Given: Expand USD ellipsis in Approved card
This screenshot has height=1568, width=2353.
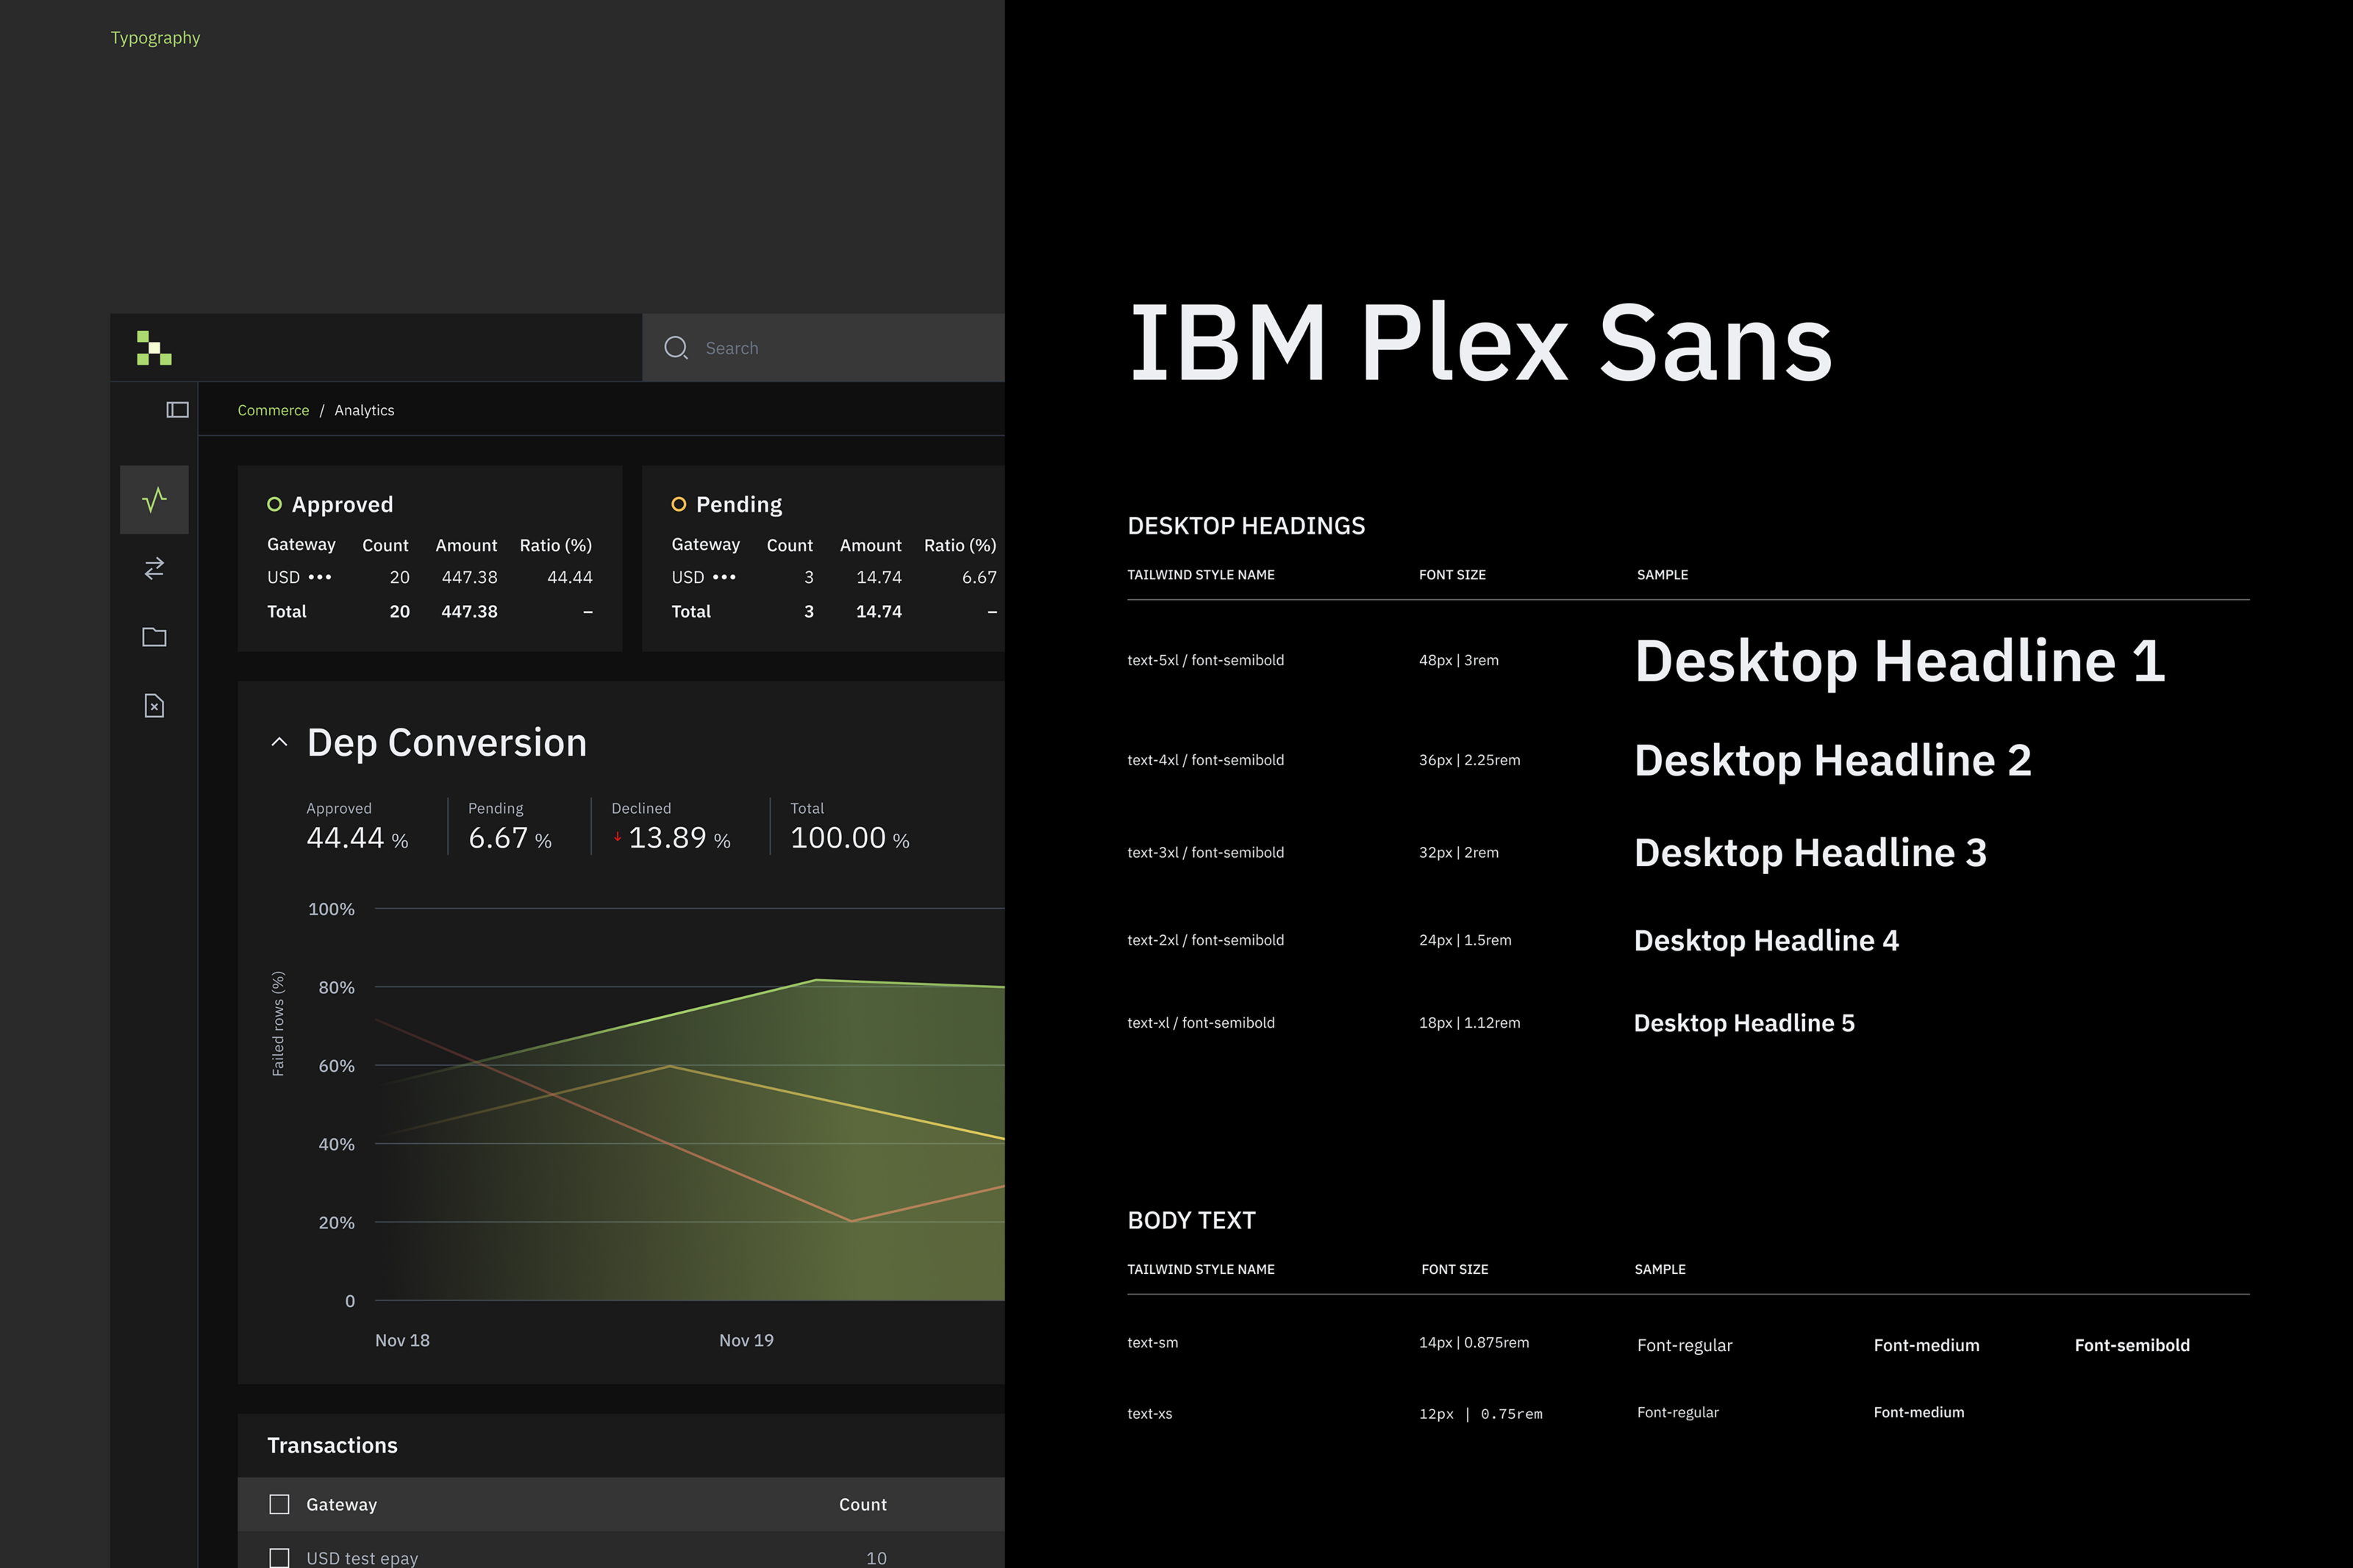Looking at the screenshot, I should pyautogui.click(x=320, y=577).
